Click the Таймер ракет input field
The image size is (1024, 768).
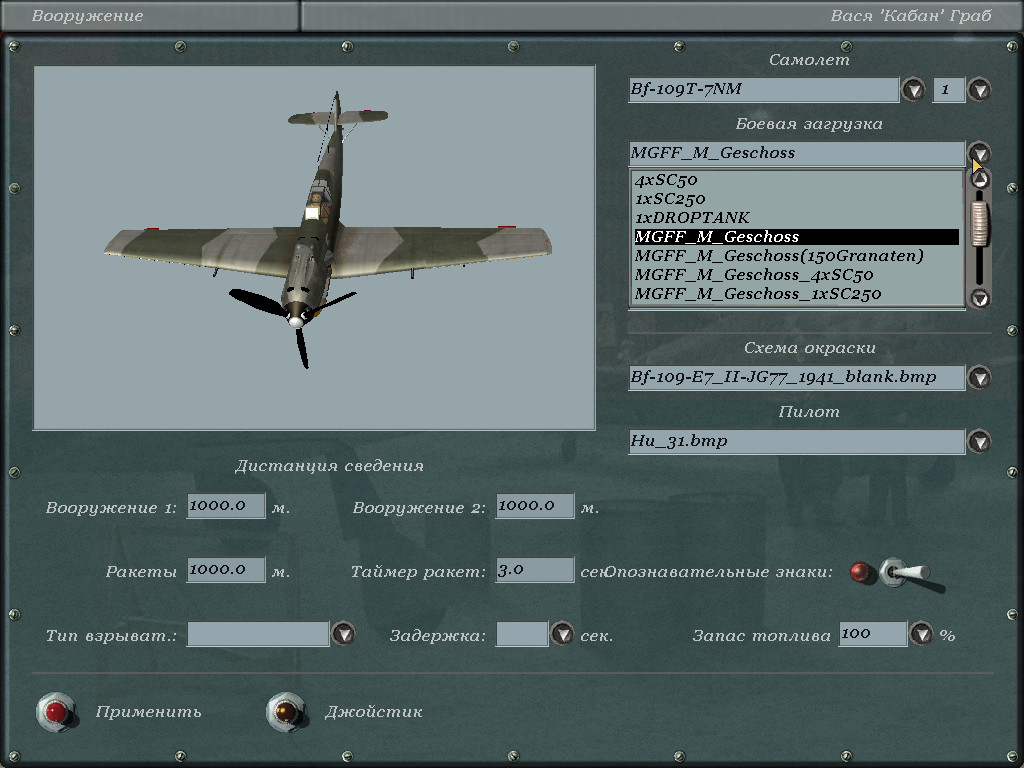click(535, 570)
